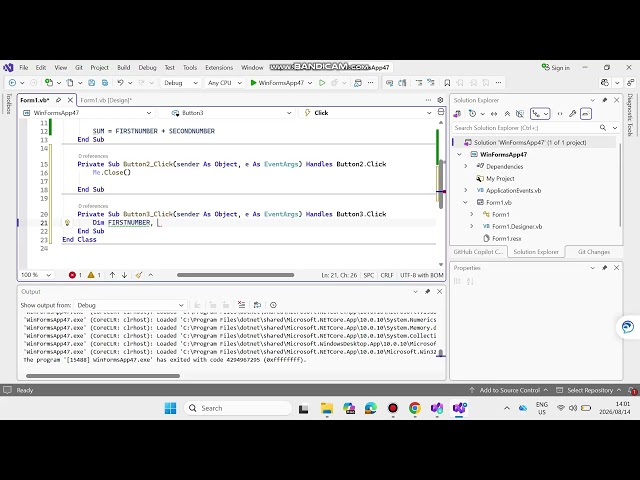The height and width of the screenshot is (480, 640).
Task: Click Sync with Active Document icon
Action: (494, 114)
